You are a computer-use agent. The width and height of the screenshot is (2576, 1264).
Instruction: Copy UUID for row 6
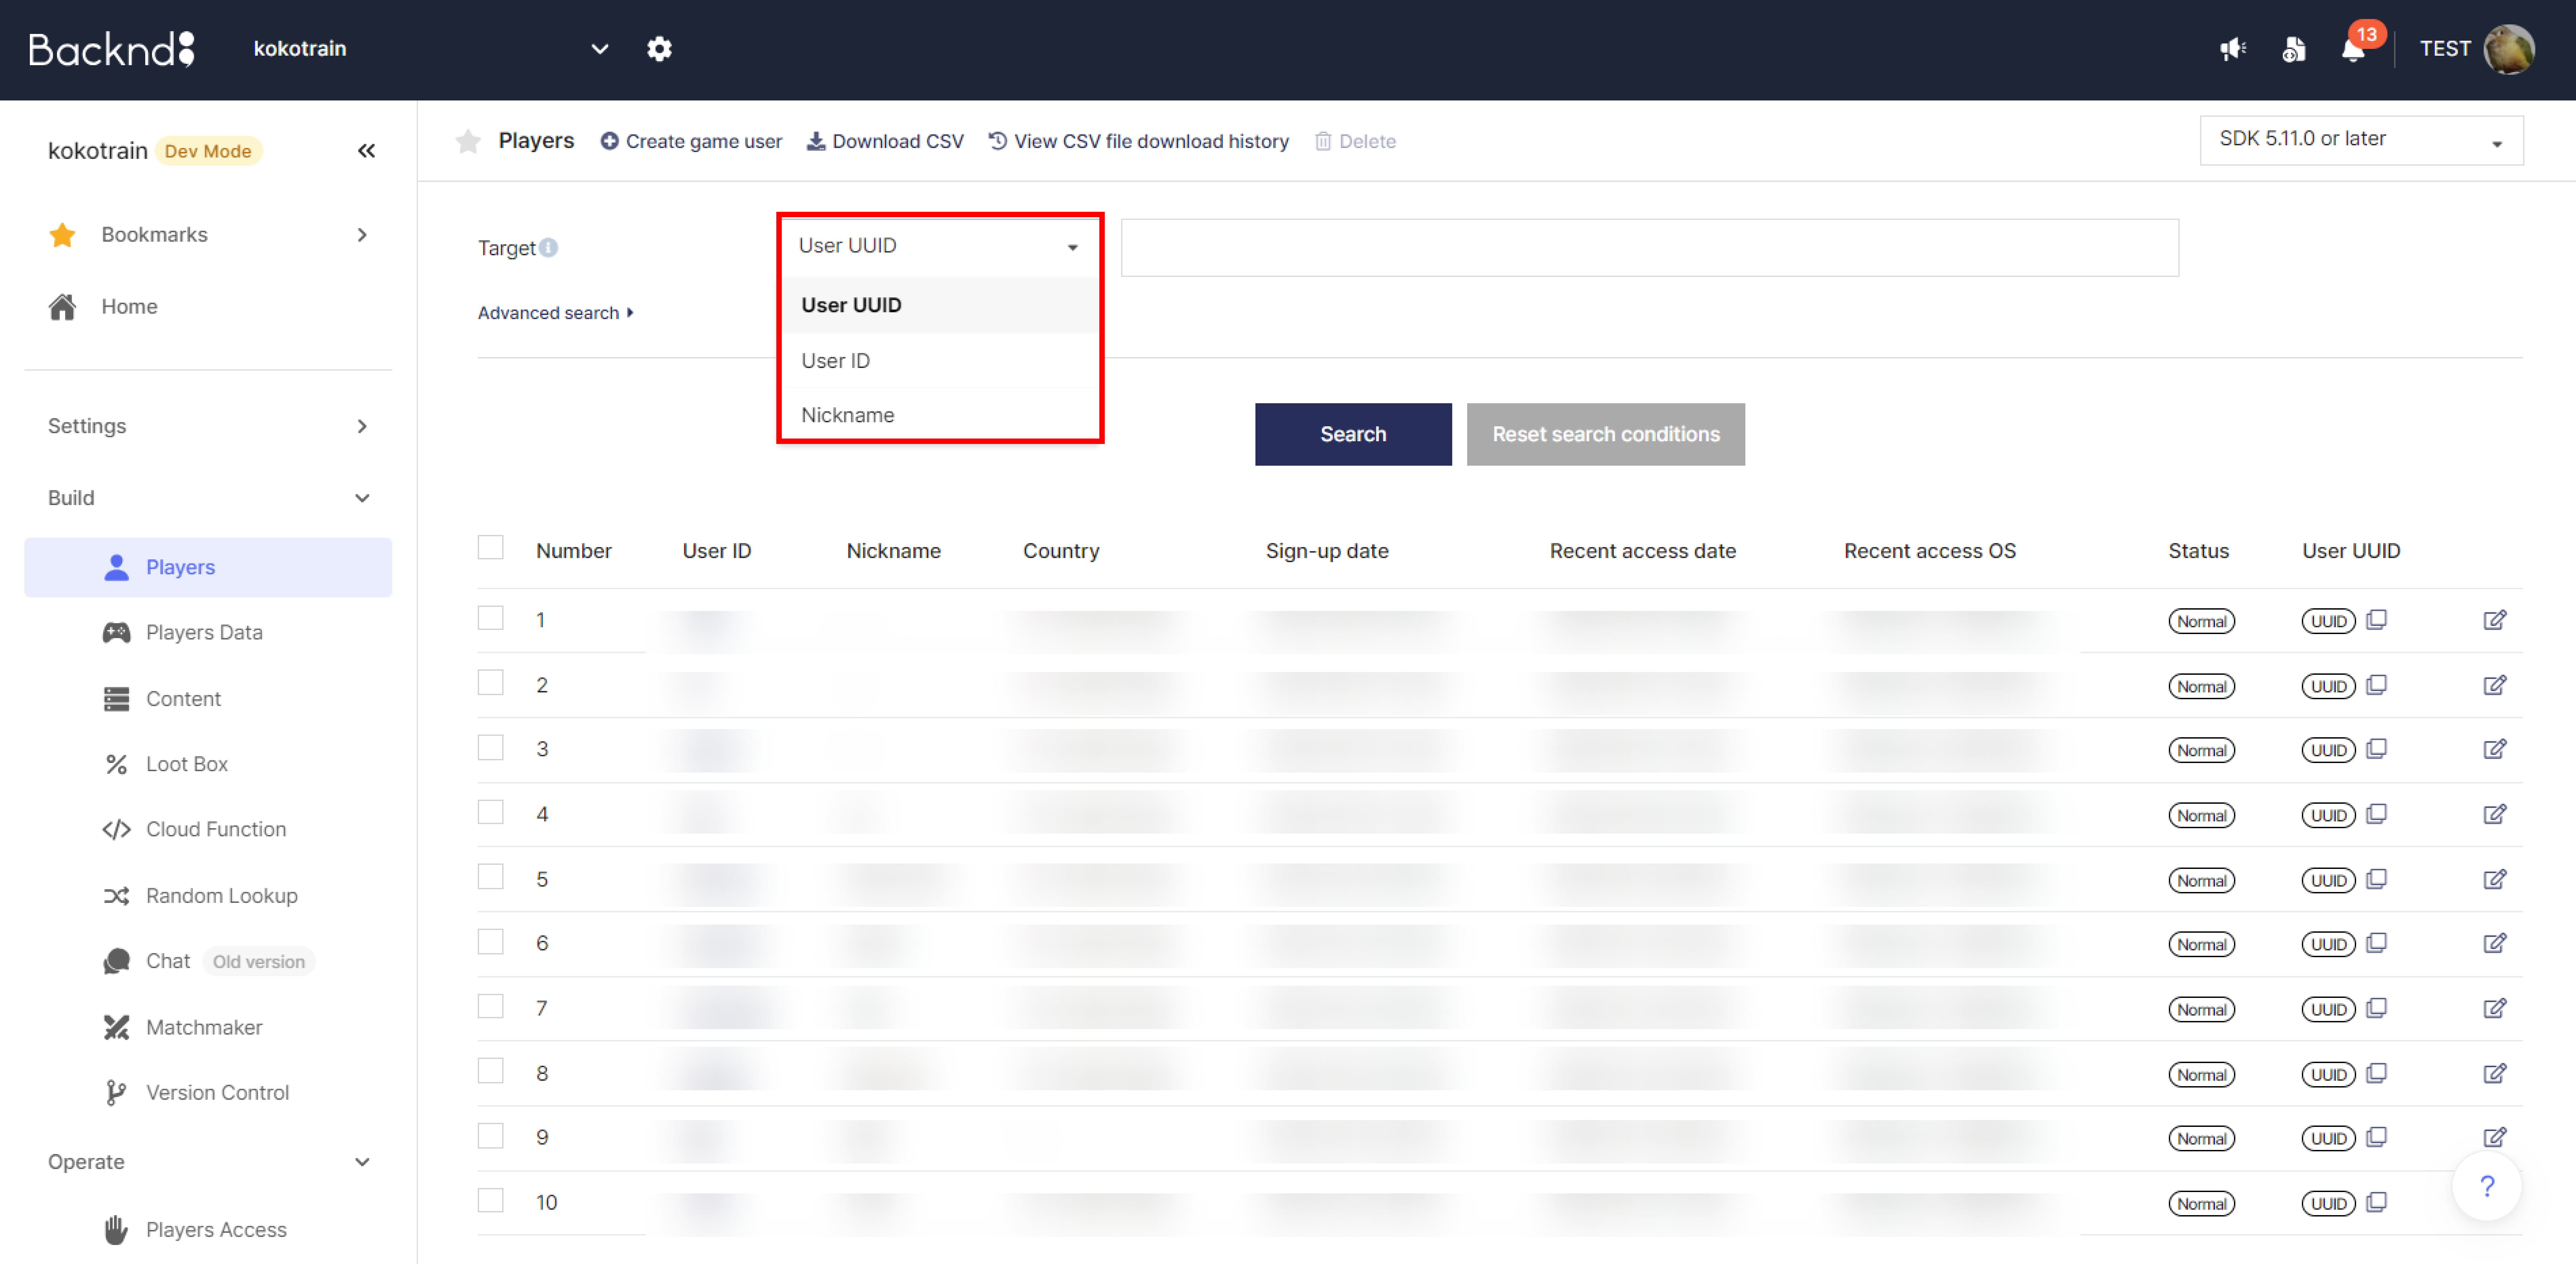point(2377,943)
